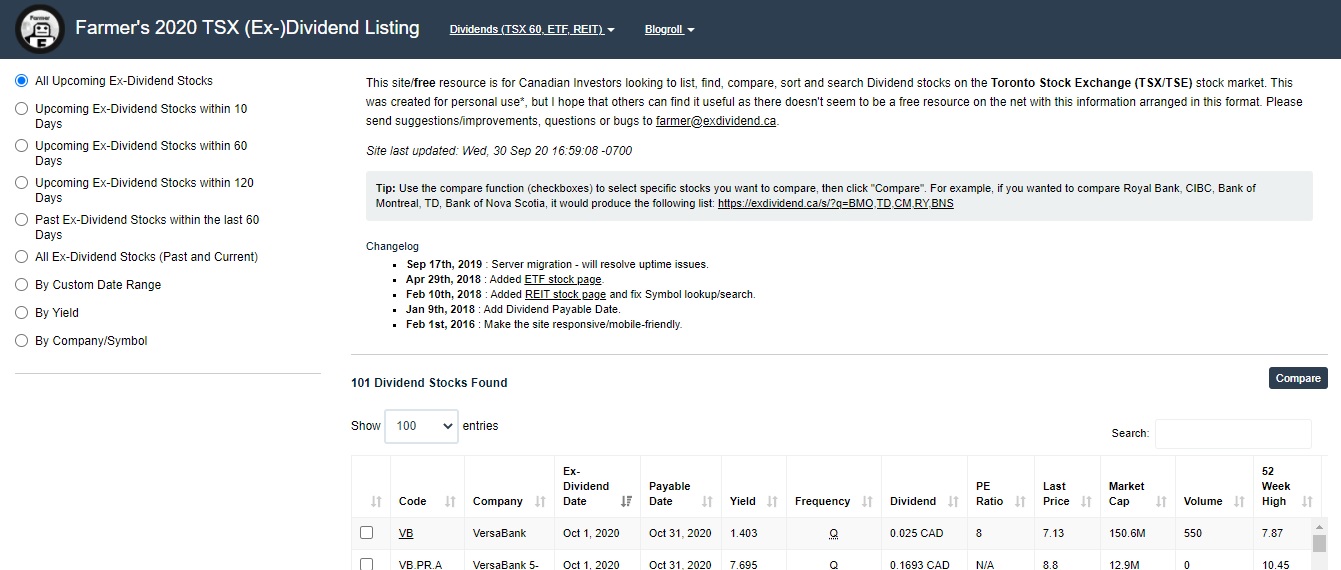1341x570 pixels.
Task: Open the farmer@exdividend.ca email link
Action: pos(716,121)
